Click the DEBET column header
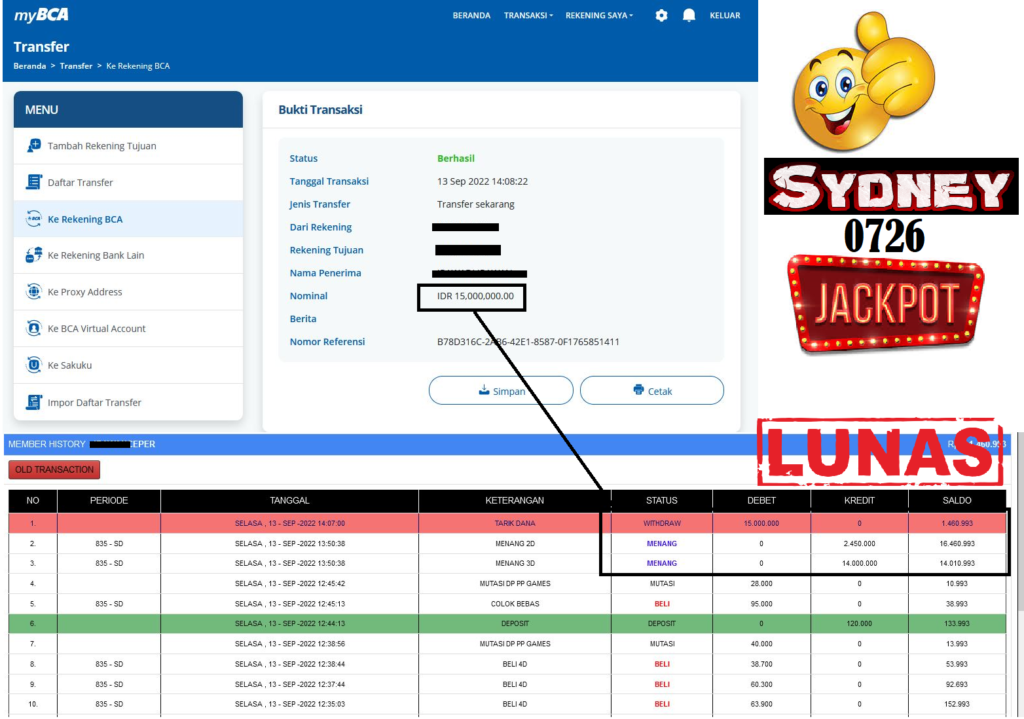The image size is (1024, 719). tap(761, 501)
